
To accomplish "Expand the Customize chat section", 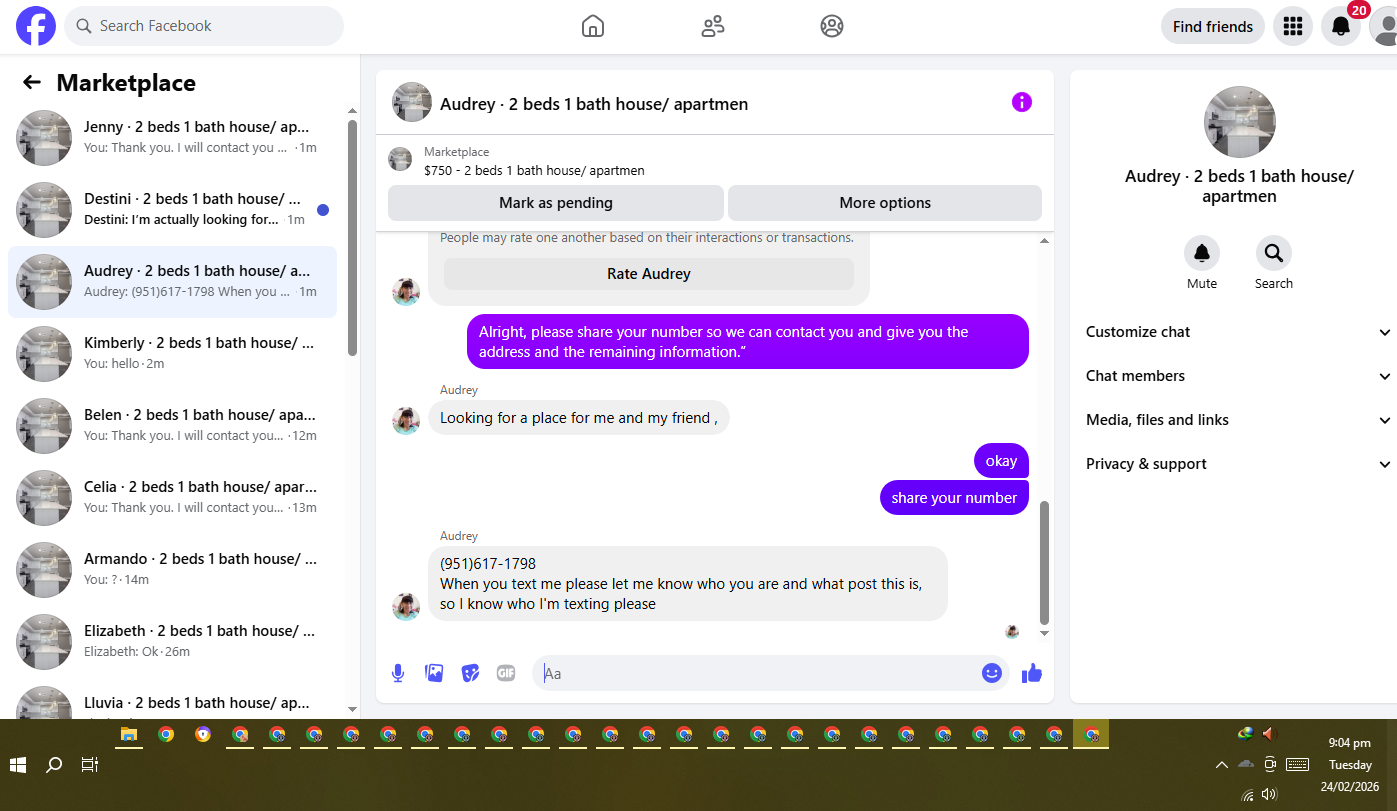I will tap(1238, 332).
